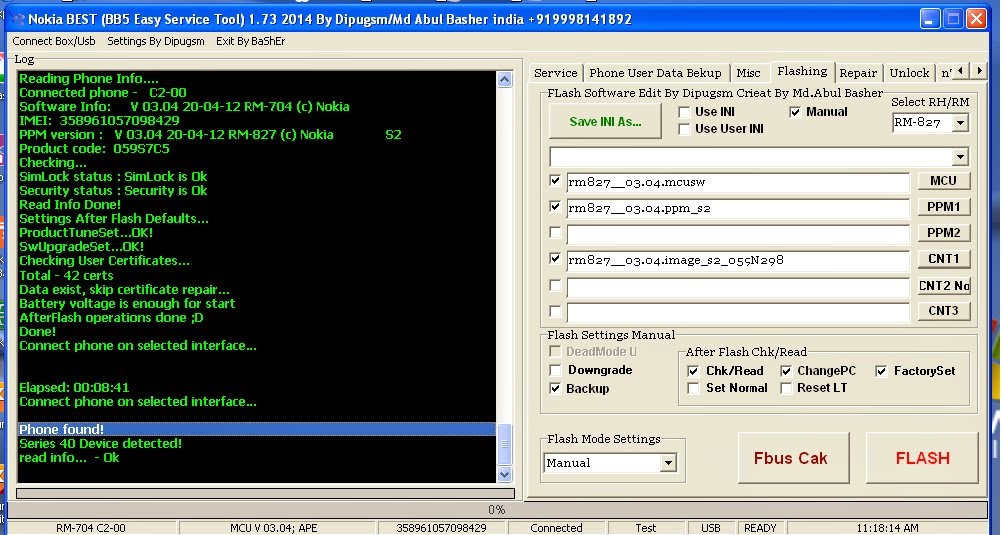This screenshot has height=535, width=1002.
Task: Click the IMEI line in the log
Action: pyautogui.click(x=99, y=121)
